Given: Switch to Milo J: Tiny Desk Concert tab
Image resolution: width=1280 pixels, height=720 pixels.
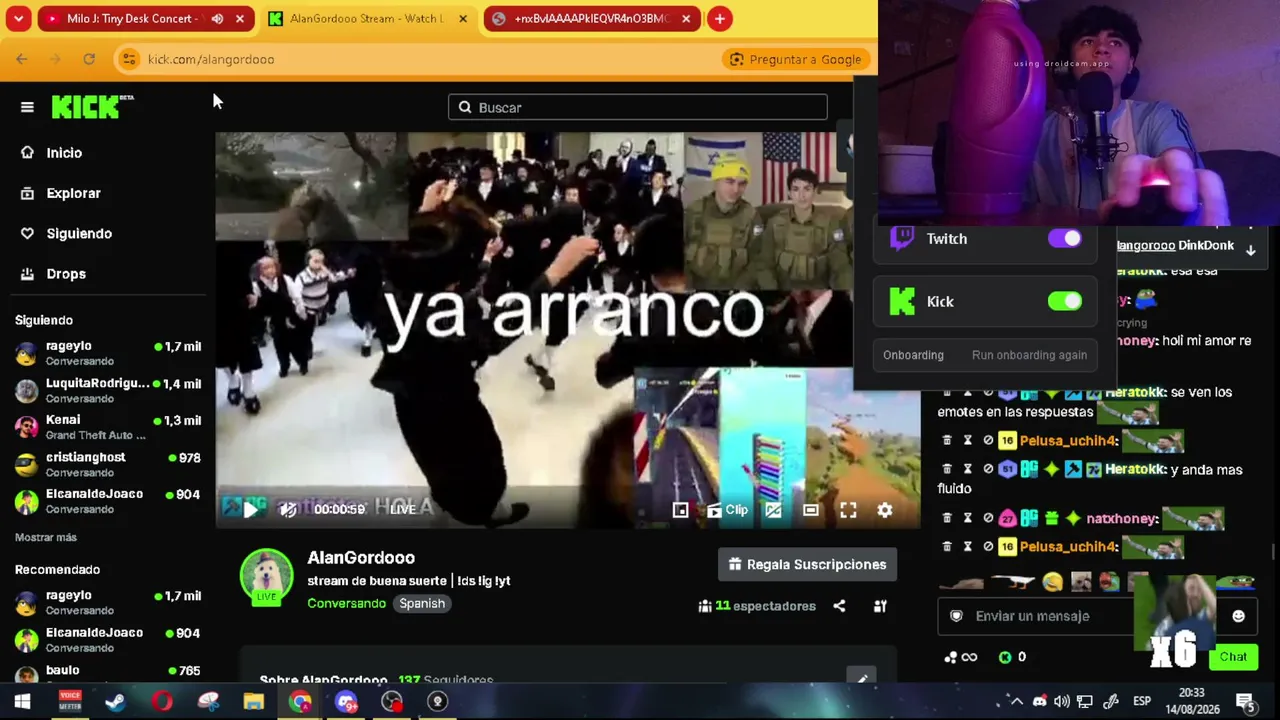Looking at the screenshot, I should (146, 18).
